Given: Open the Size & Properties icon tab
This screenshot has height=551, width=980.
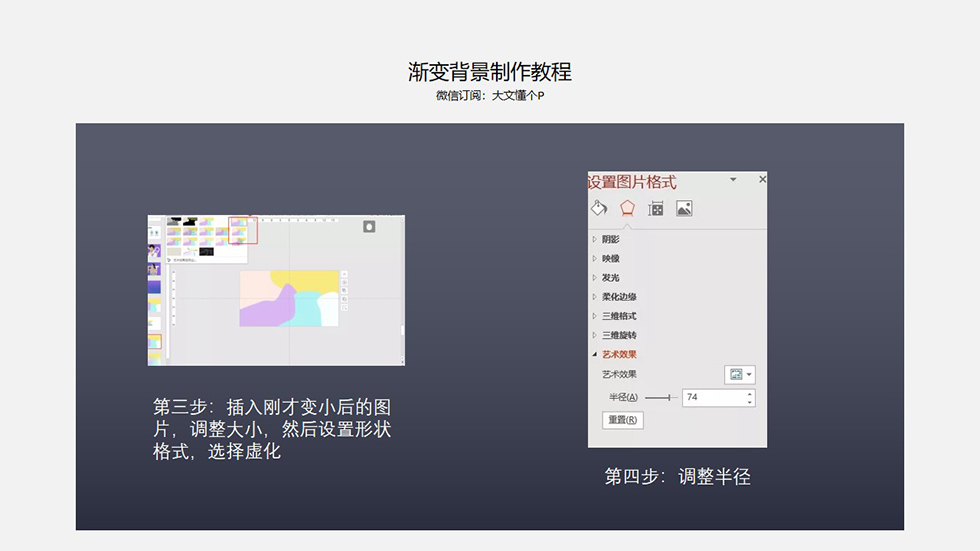Looking at the screenshot, I should click(656, 208).
